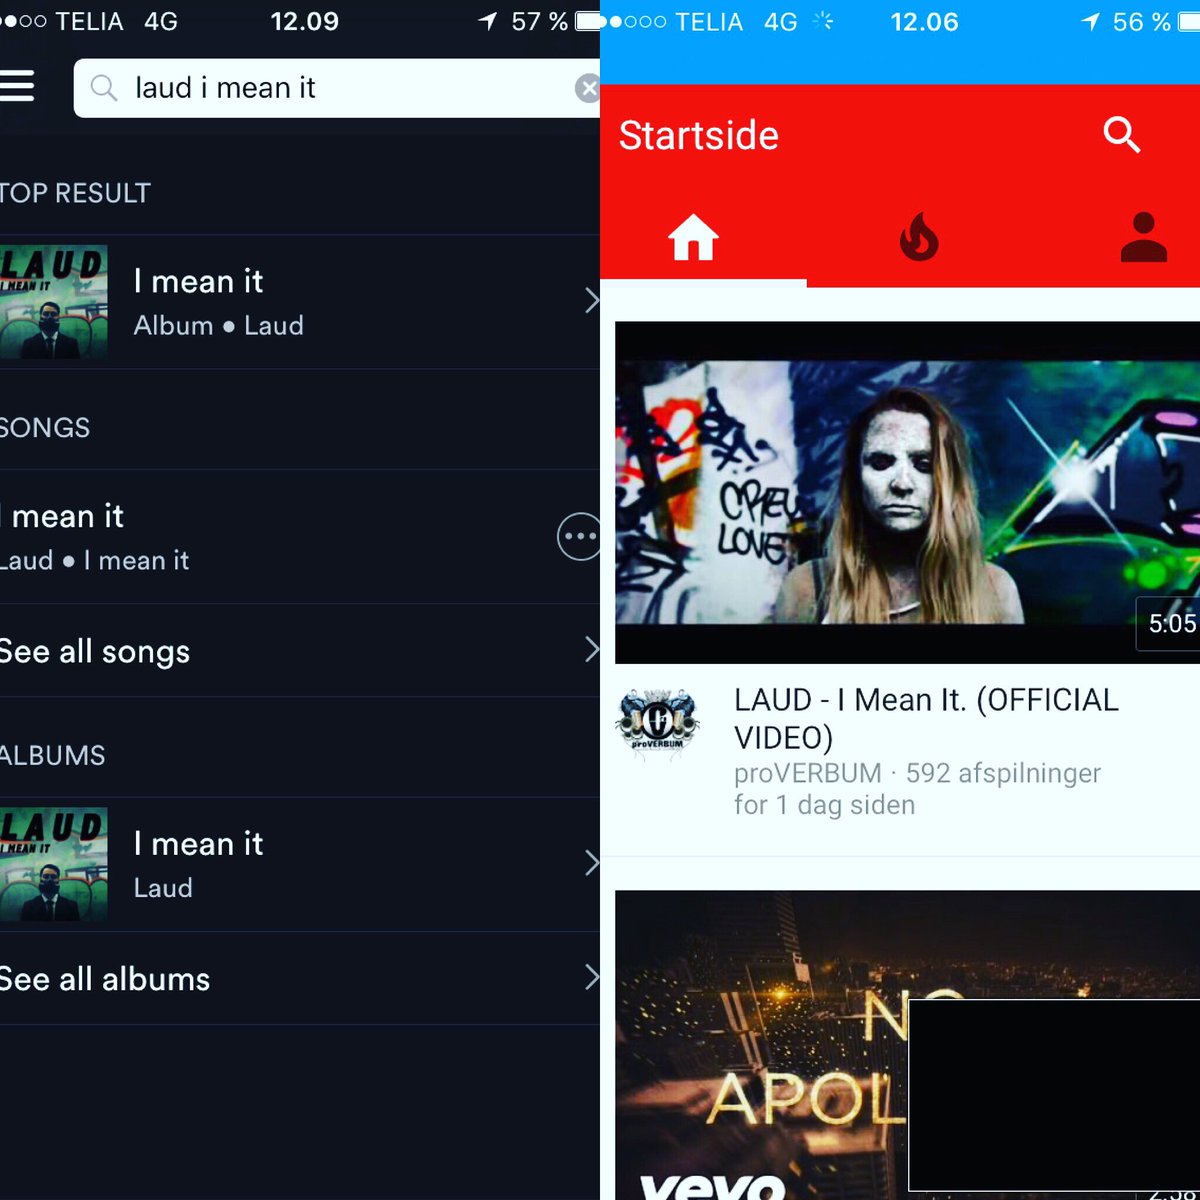This screenshot has height=1200, width=1200.
Task: Tap chevron next to 'See all songs'
Action: point(591,650)
